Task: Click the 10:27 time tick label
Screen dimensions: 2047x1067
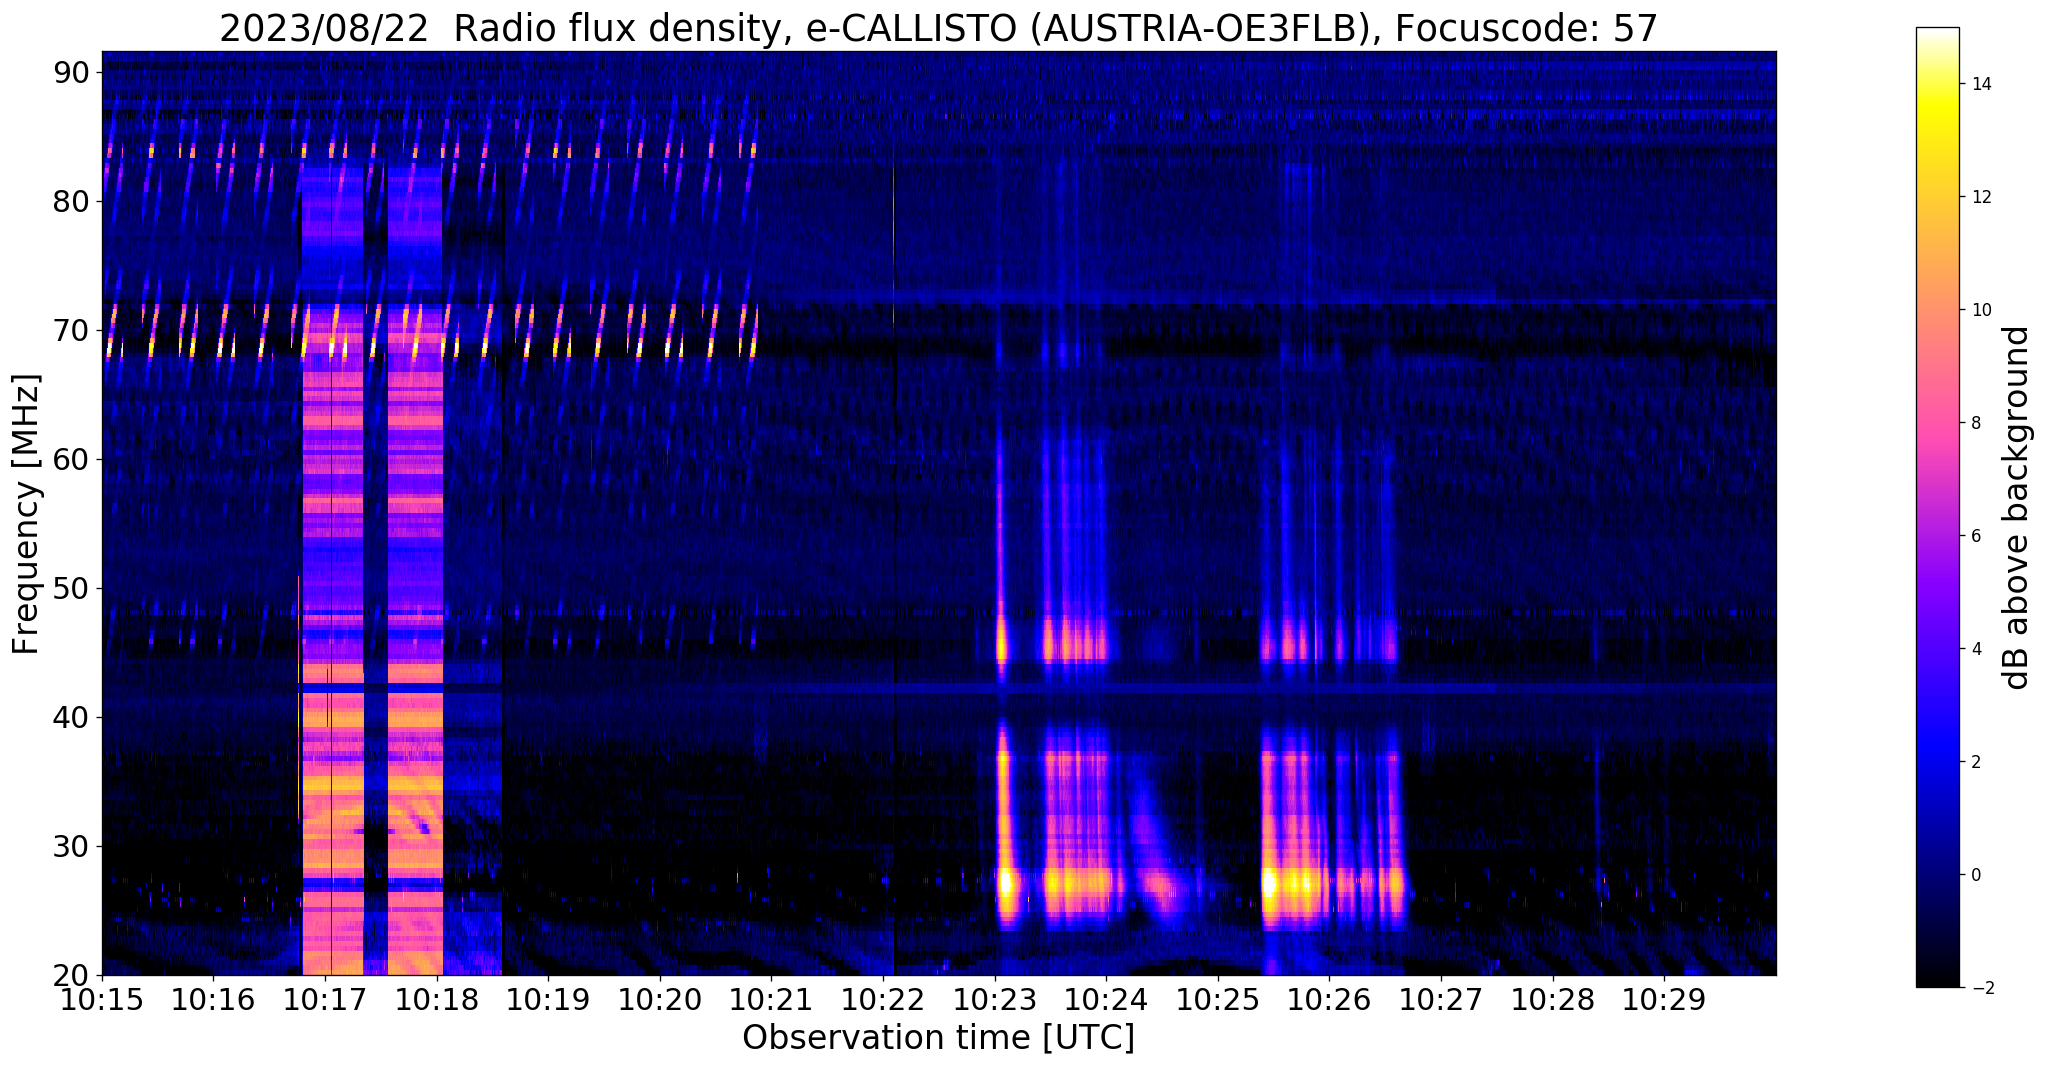Action: click(1441, 1000)
